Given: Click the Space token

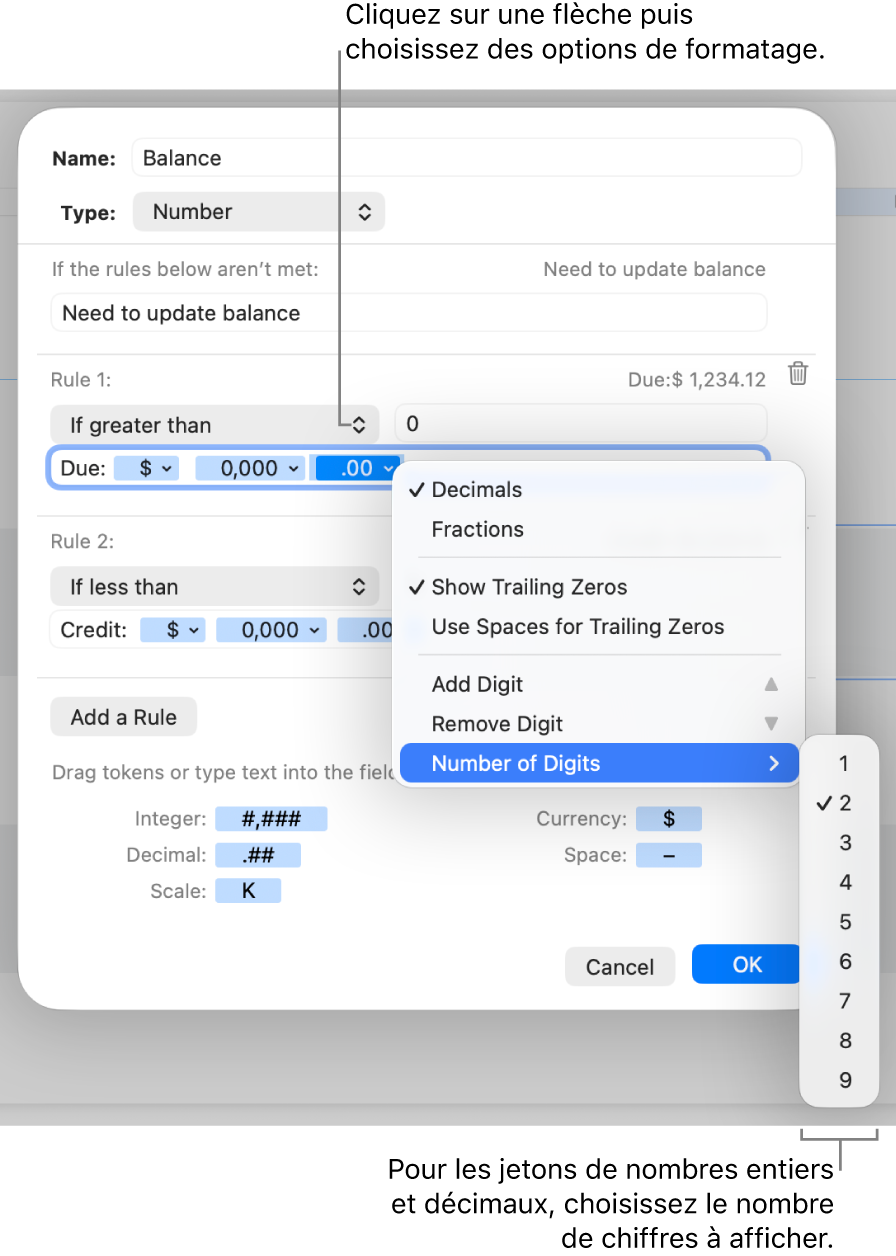Looking at the screenshot, I should point(669,855).
